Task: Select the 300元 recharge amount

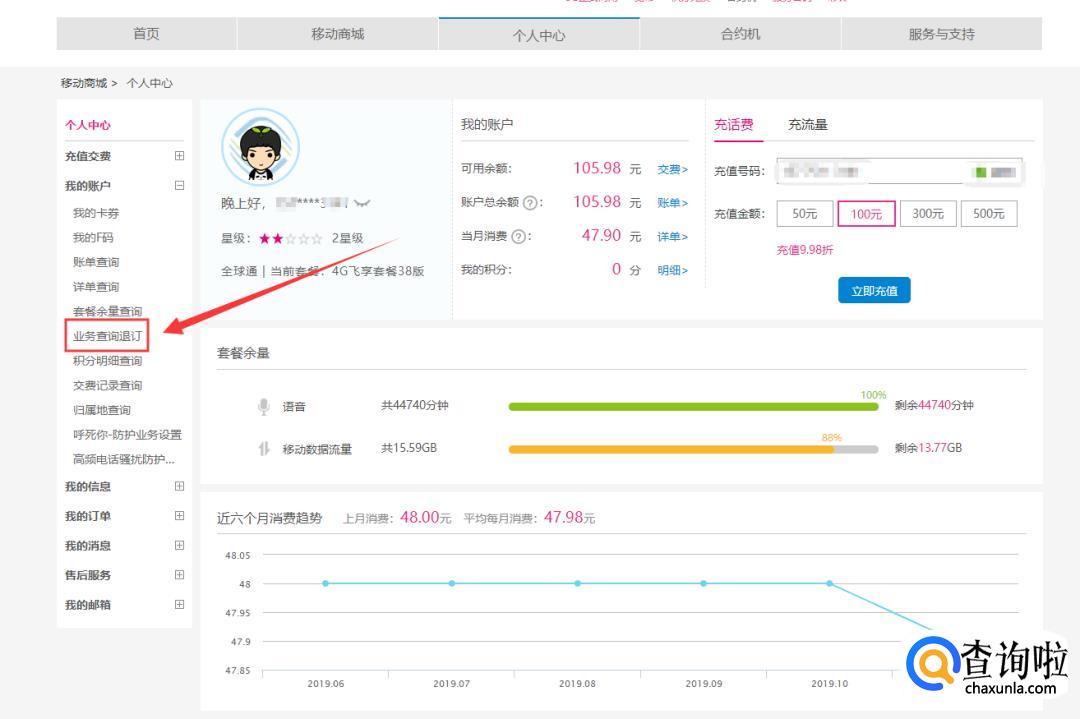Action: 928,213
